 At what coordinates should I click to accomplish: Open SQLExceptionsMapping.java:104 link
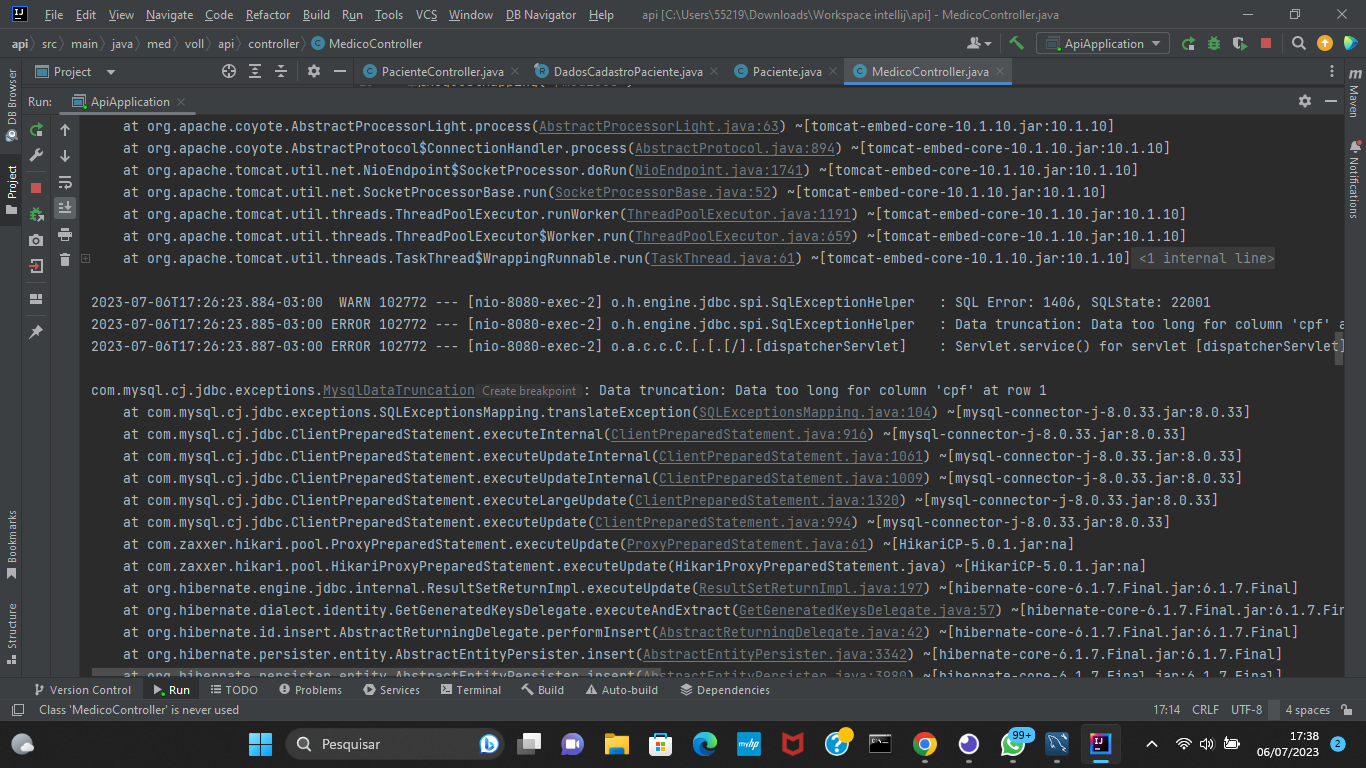[x=817, y=412]
